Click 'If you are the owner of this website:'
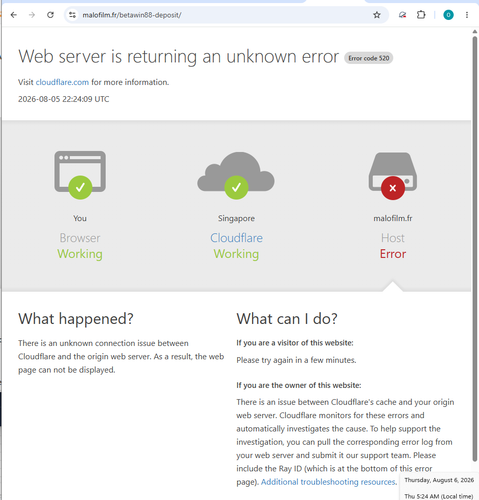479x500 pixels. (x=299, y=385)
